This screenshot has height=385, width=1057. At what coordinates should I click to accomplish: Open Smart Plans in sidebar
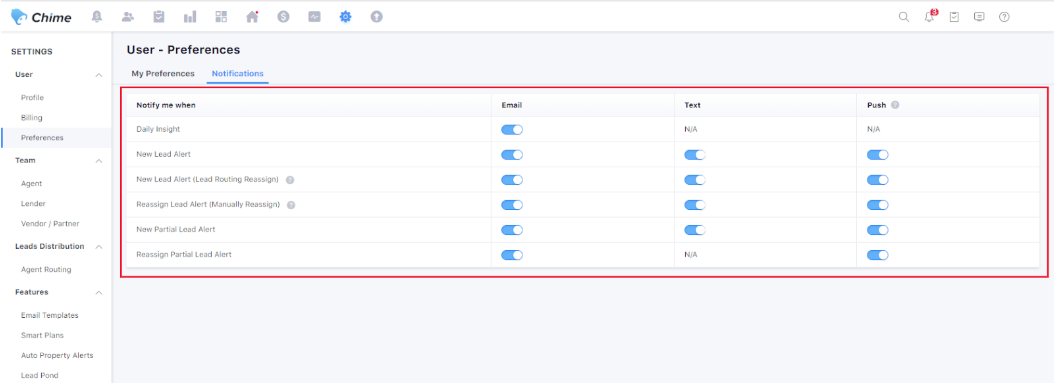(42, 335)
